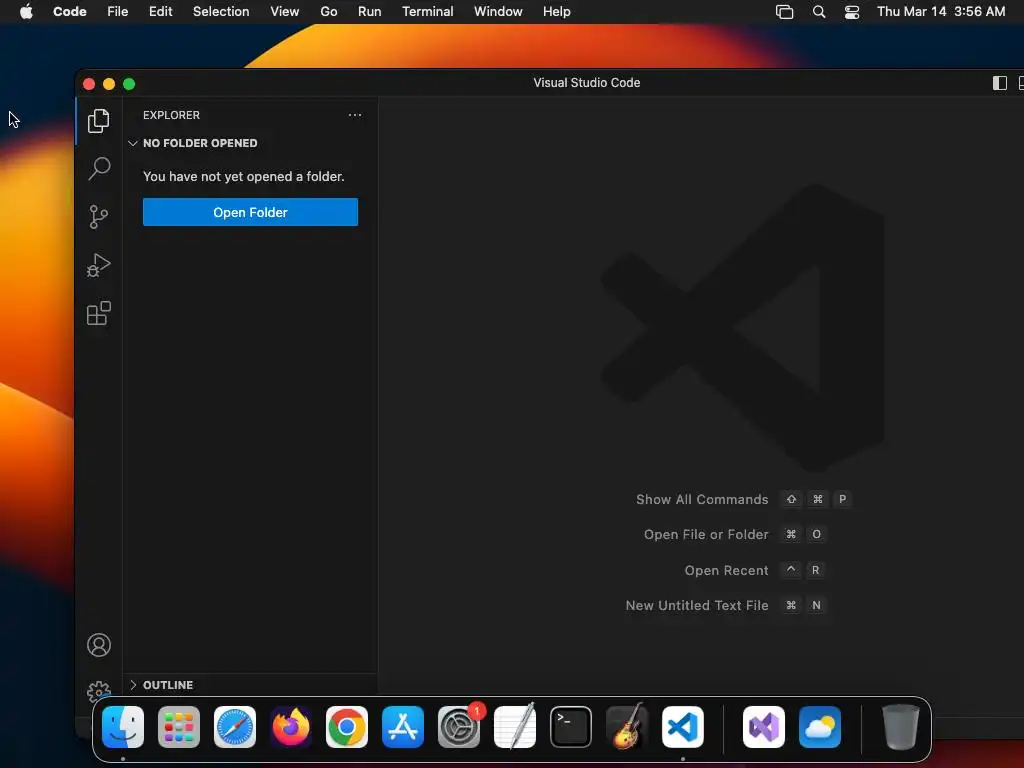Click Visual Studio Code in the Dock
Image resolution: width=1024 pixels, height=768 pixels.
click(683, 727)
